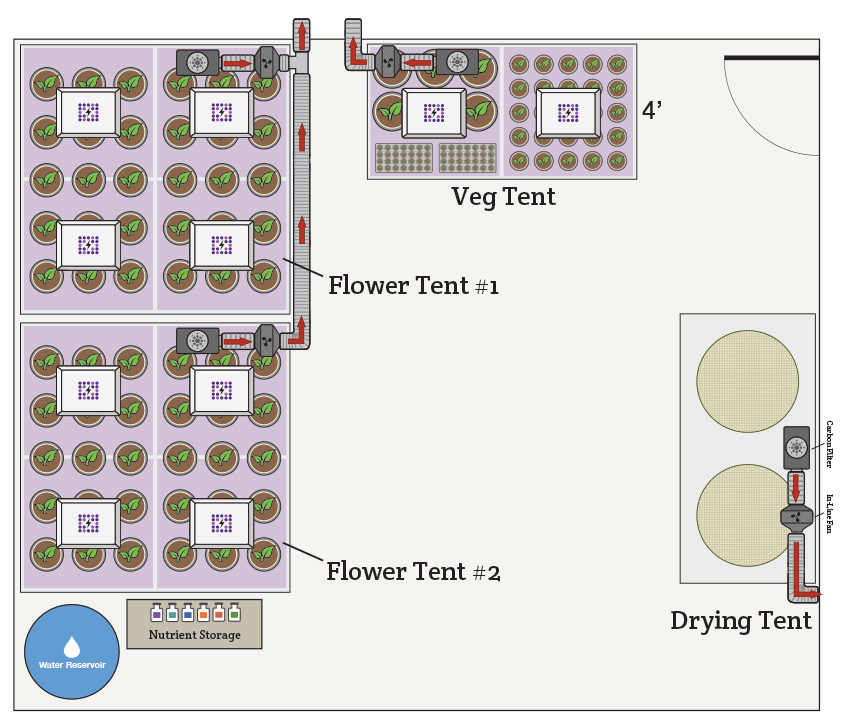Click Flower Tent #2 light nearest carbon filter
The width and height of the screenshot is (846, 712).
point(222,390)
